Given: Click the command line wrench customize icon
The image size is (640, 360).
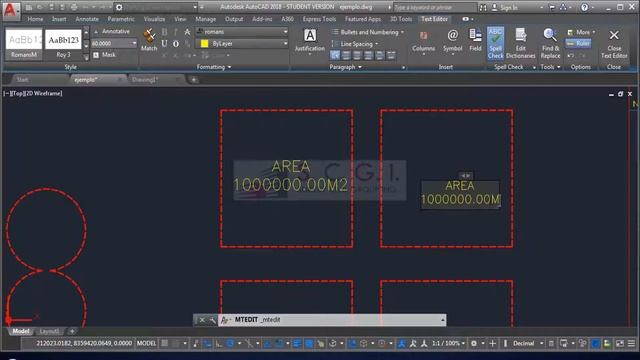Looking at the screenshot, I should coord(212,320).
